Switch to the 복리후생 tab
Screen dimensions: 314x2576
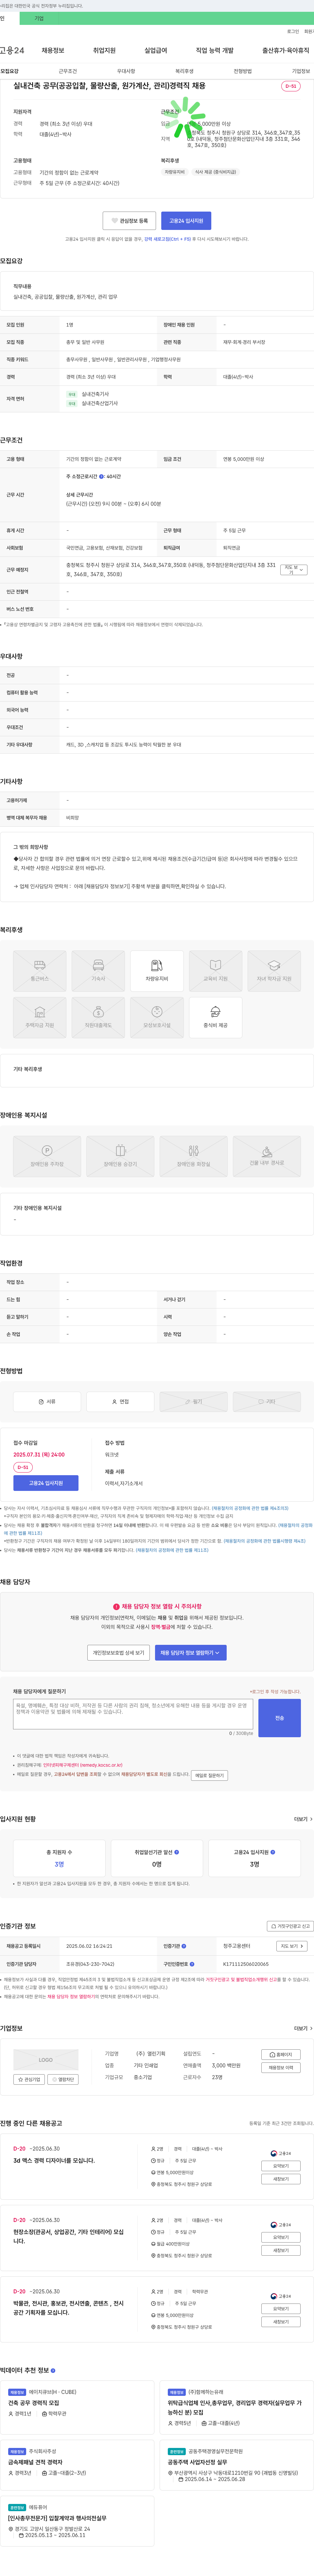(184, 71)
